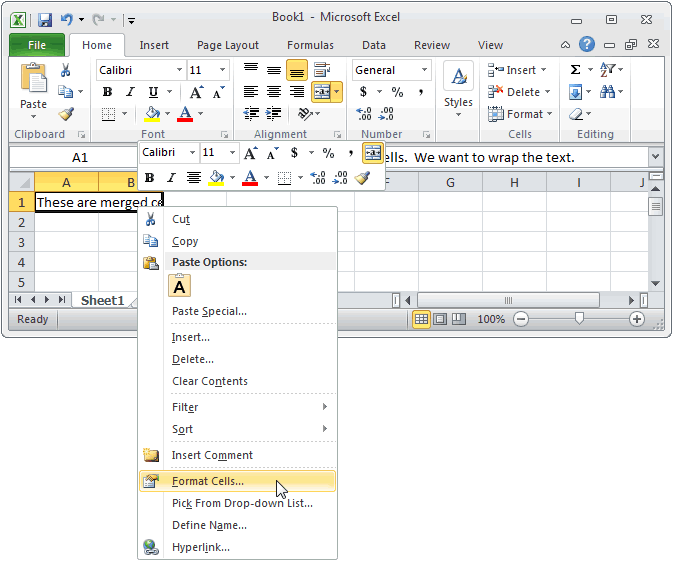Open the ribbon Calibri font name dropdown

179,70
